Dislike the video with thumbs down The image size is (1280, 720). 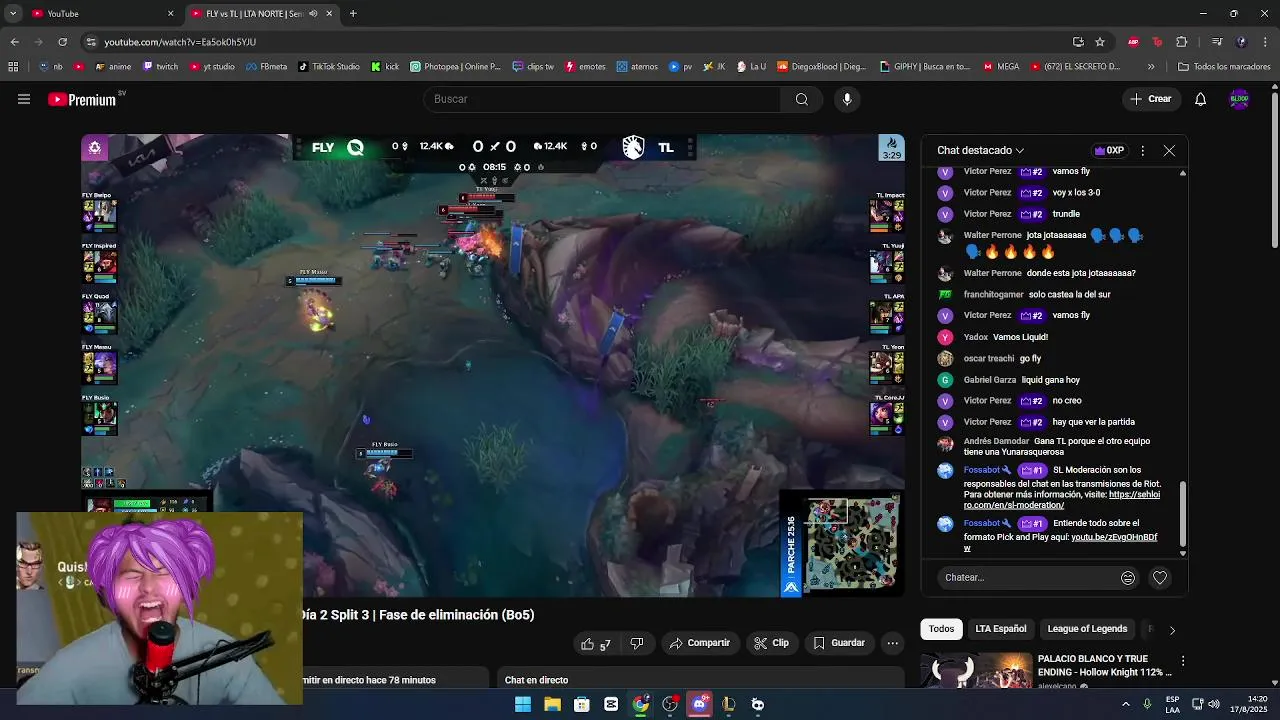click(637, 643)
